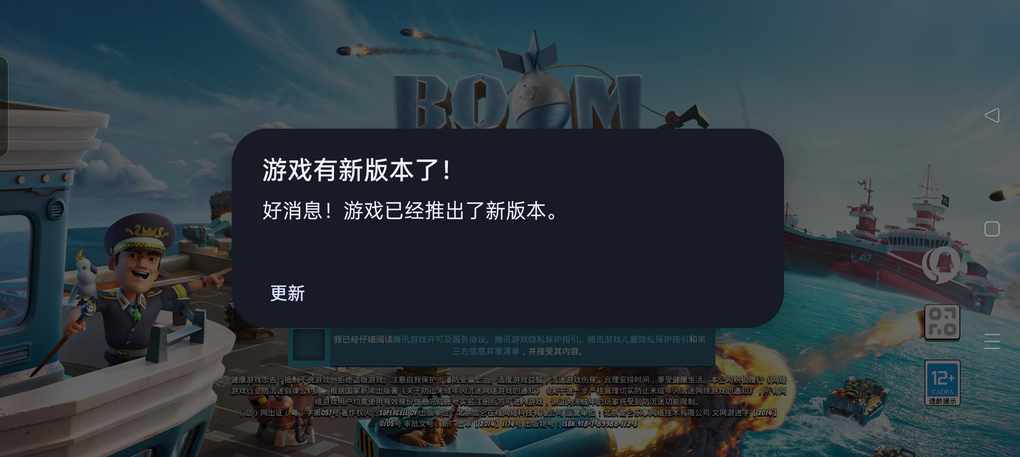This screenshot has width=1020, height=457.
Task: Open the bell notification bubble icon
Action: (941, 265)
